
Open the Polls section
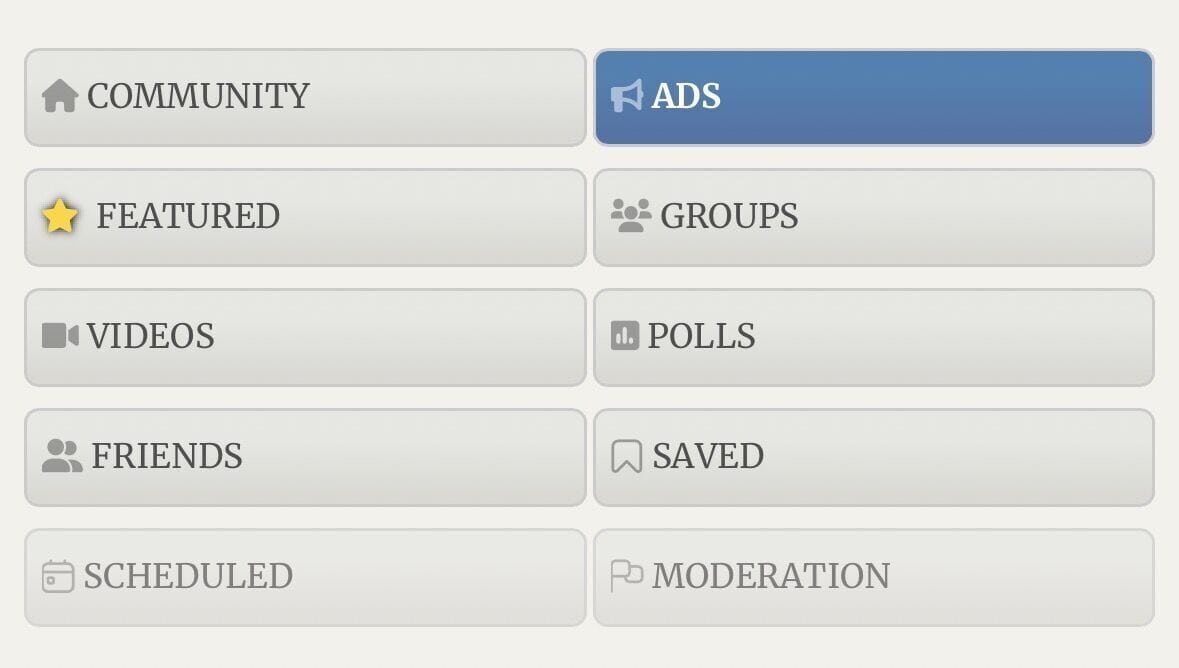pos(874,338)
